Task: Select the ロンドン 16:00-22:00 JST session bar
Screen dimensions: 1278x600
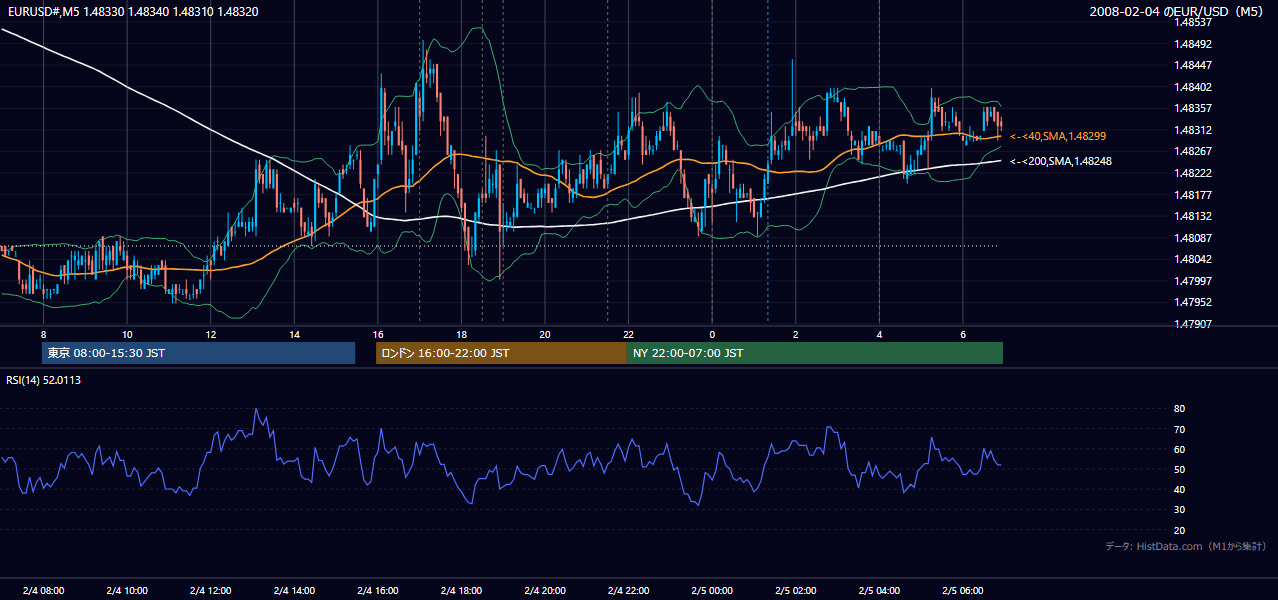Action: (x=501, y=353)
